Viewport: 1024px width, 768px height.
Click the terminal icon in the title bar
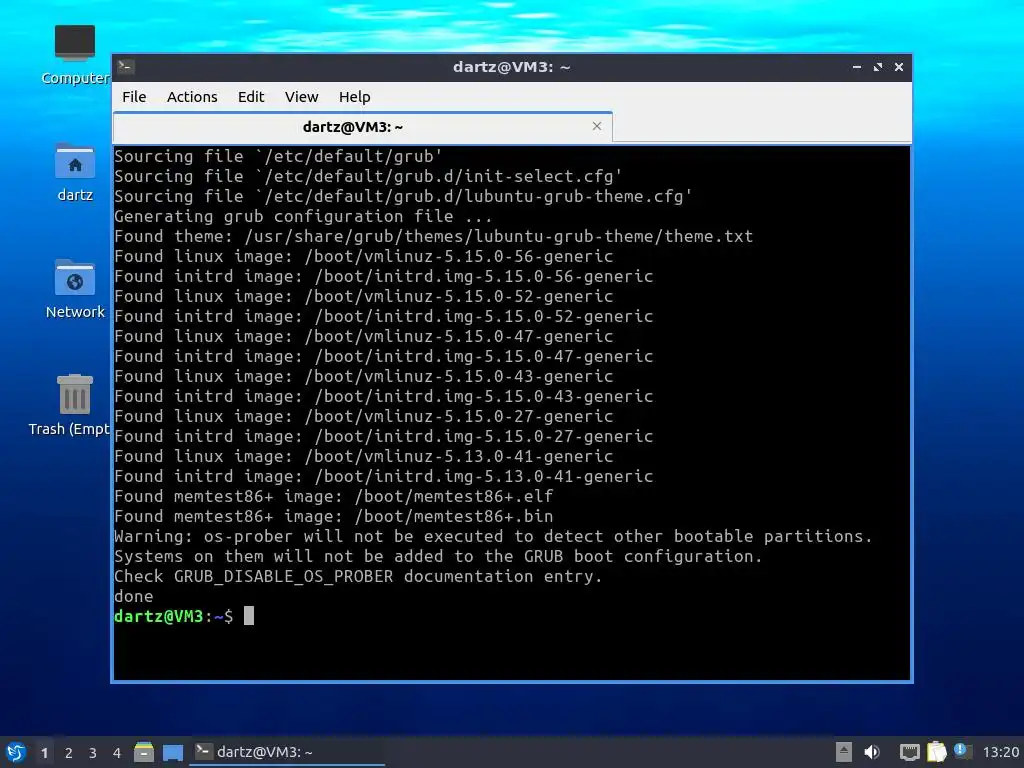click(126, 67)
